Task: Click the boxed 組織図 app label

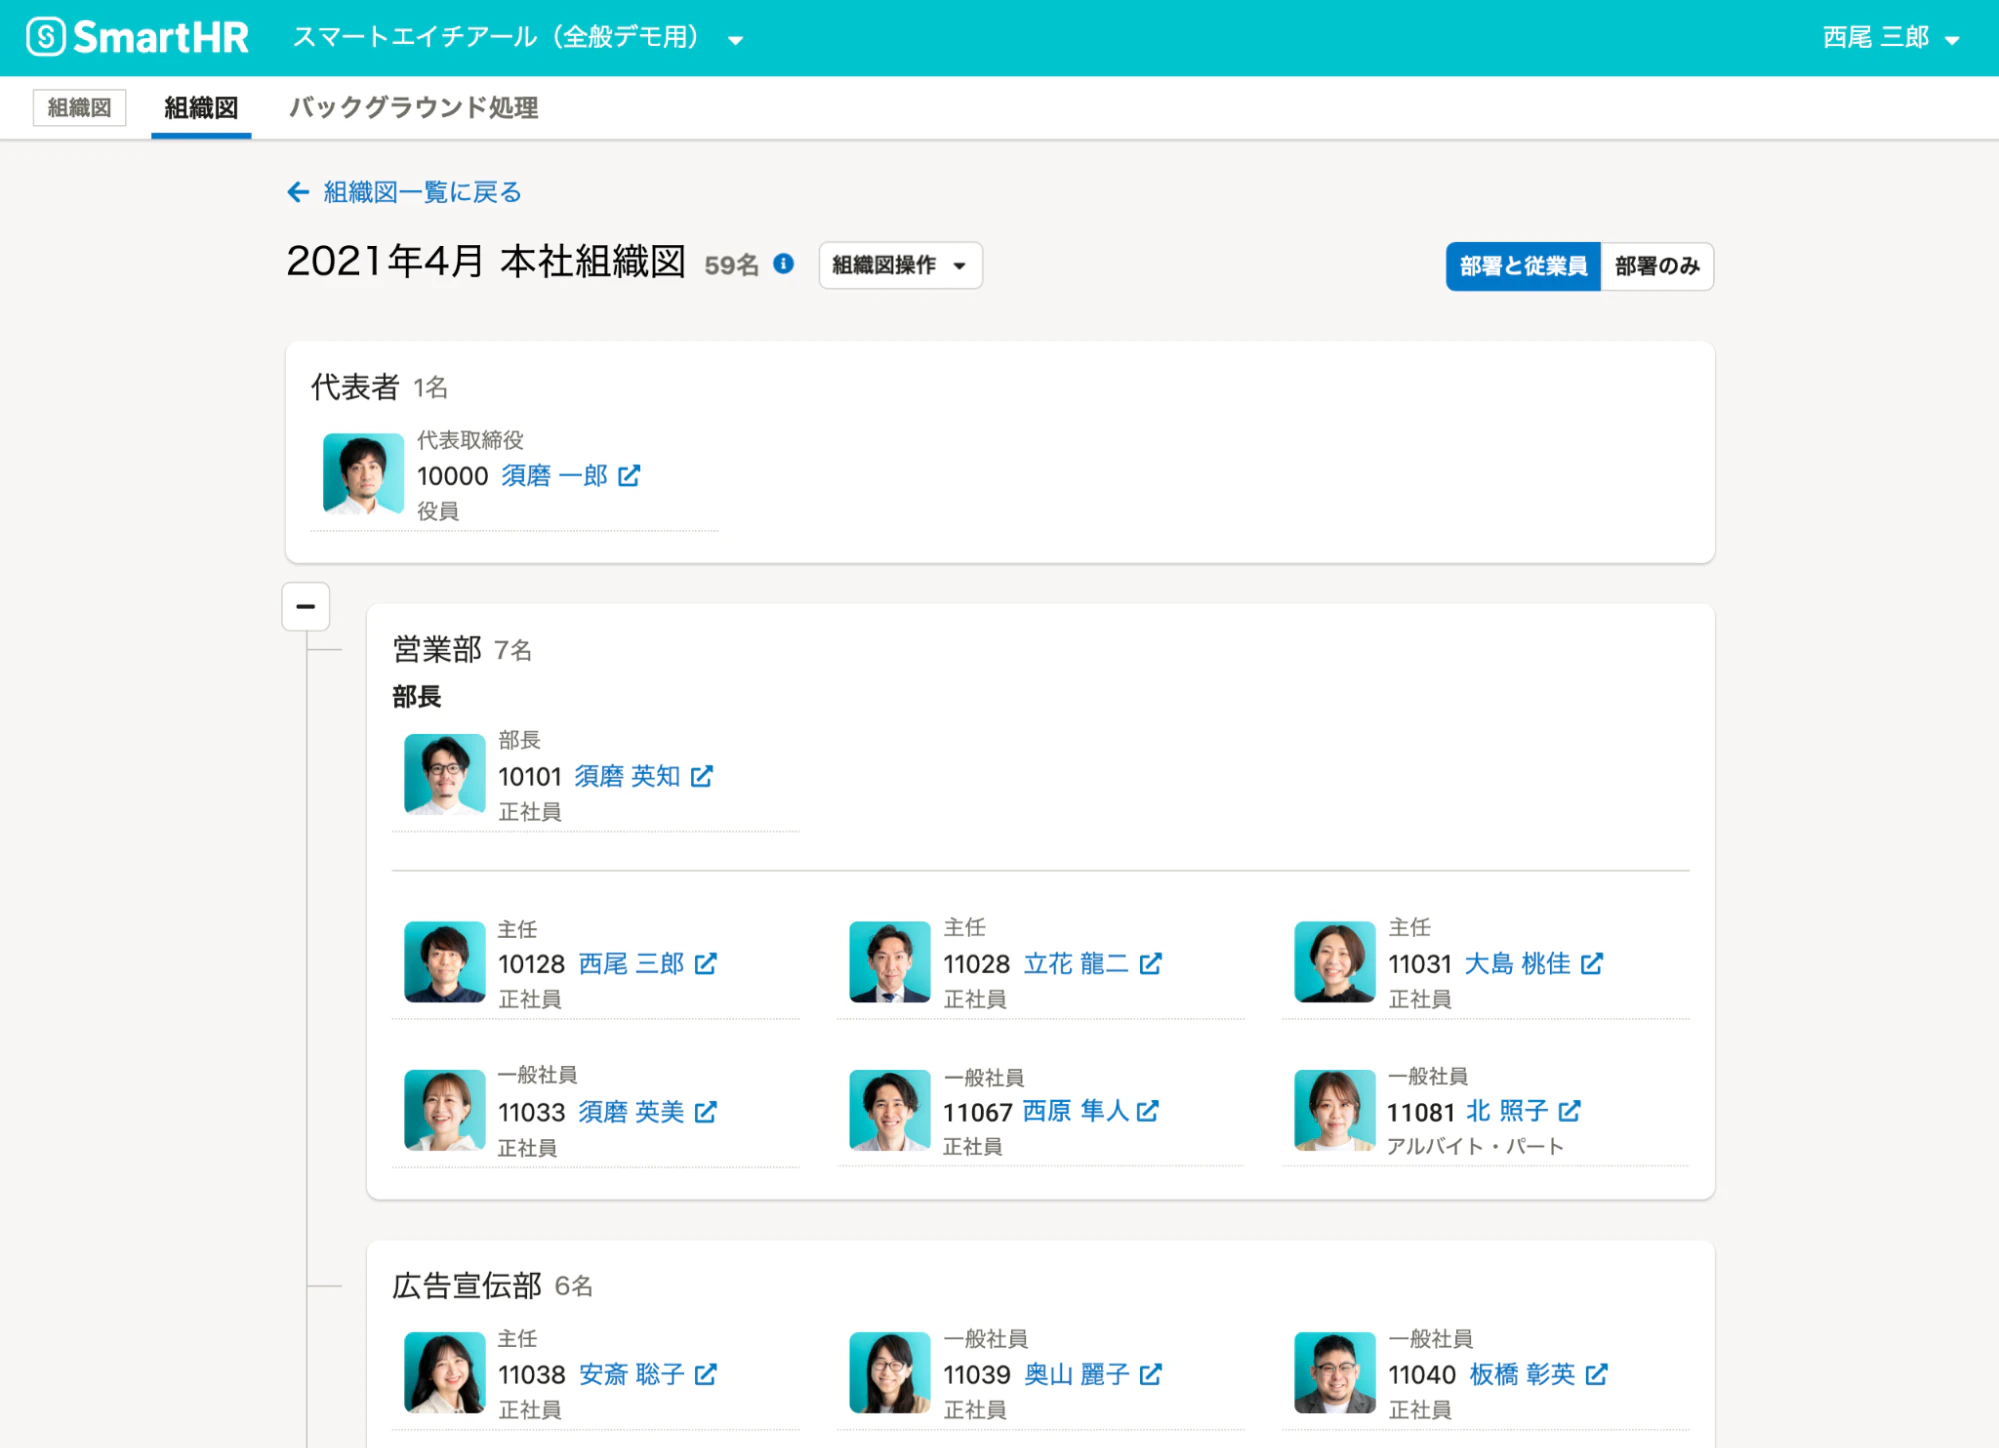Action: coord(80,108)
